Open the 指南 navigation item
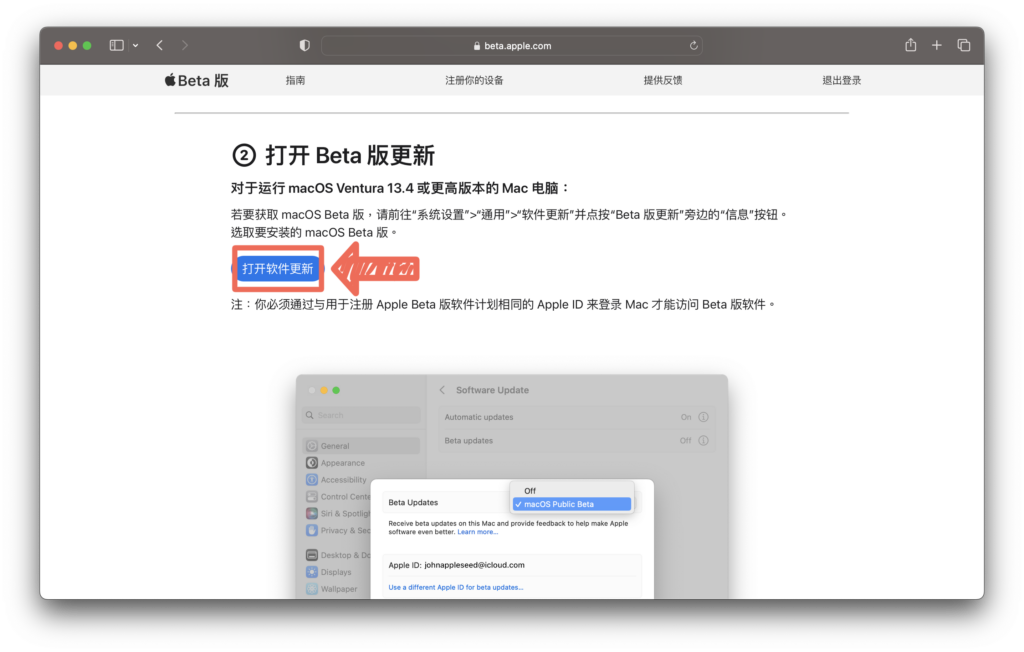The image size is (1024, 652). [x=295, y=80]
